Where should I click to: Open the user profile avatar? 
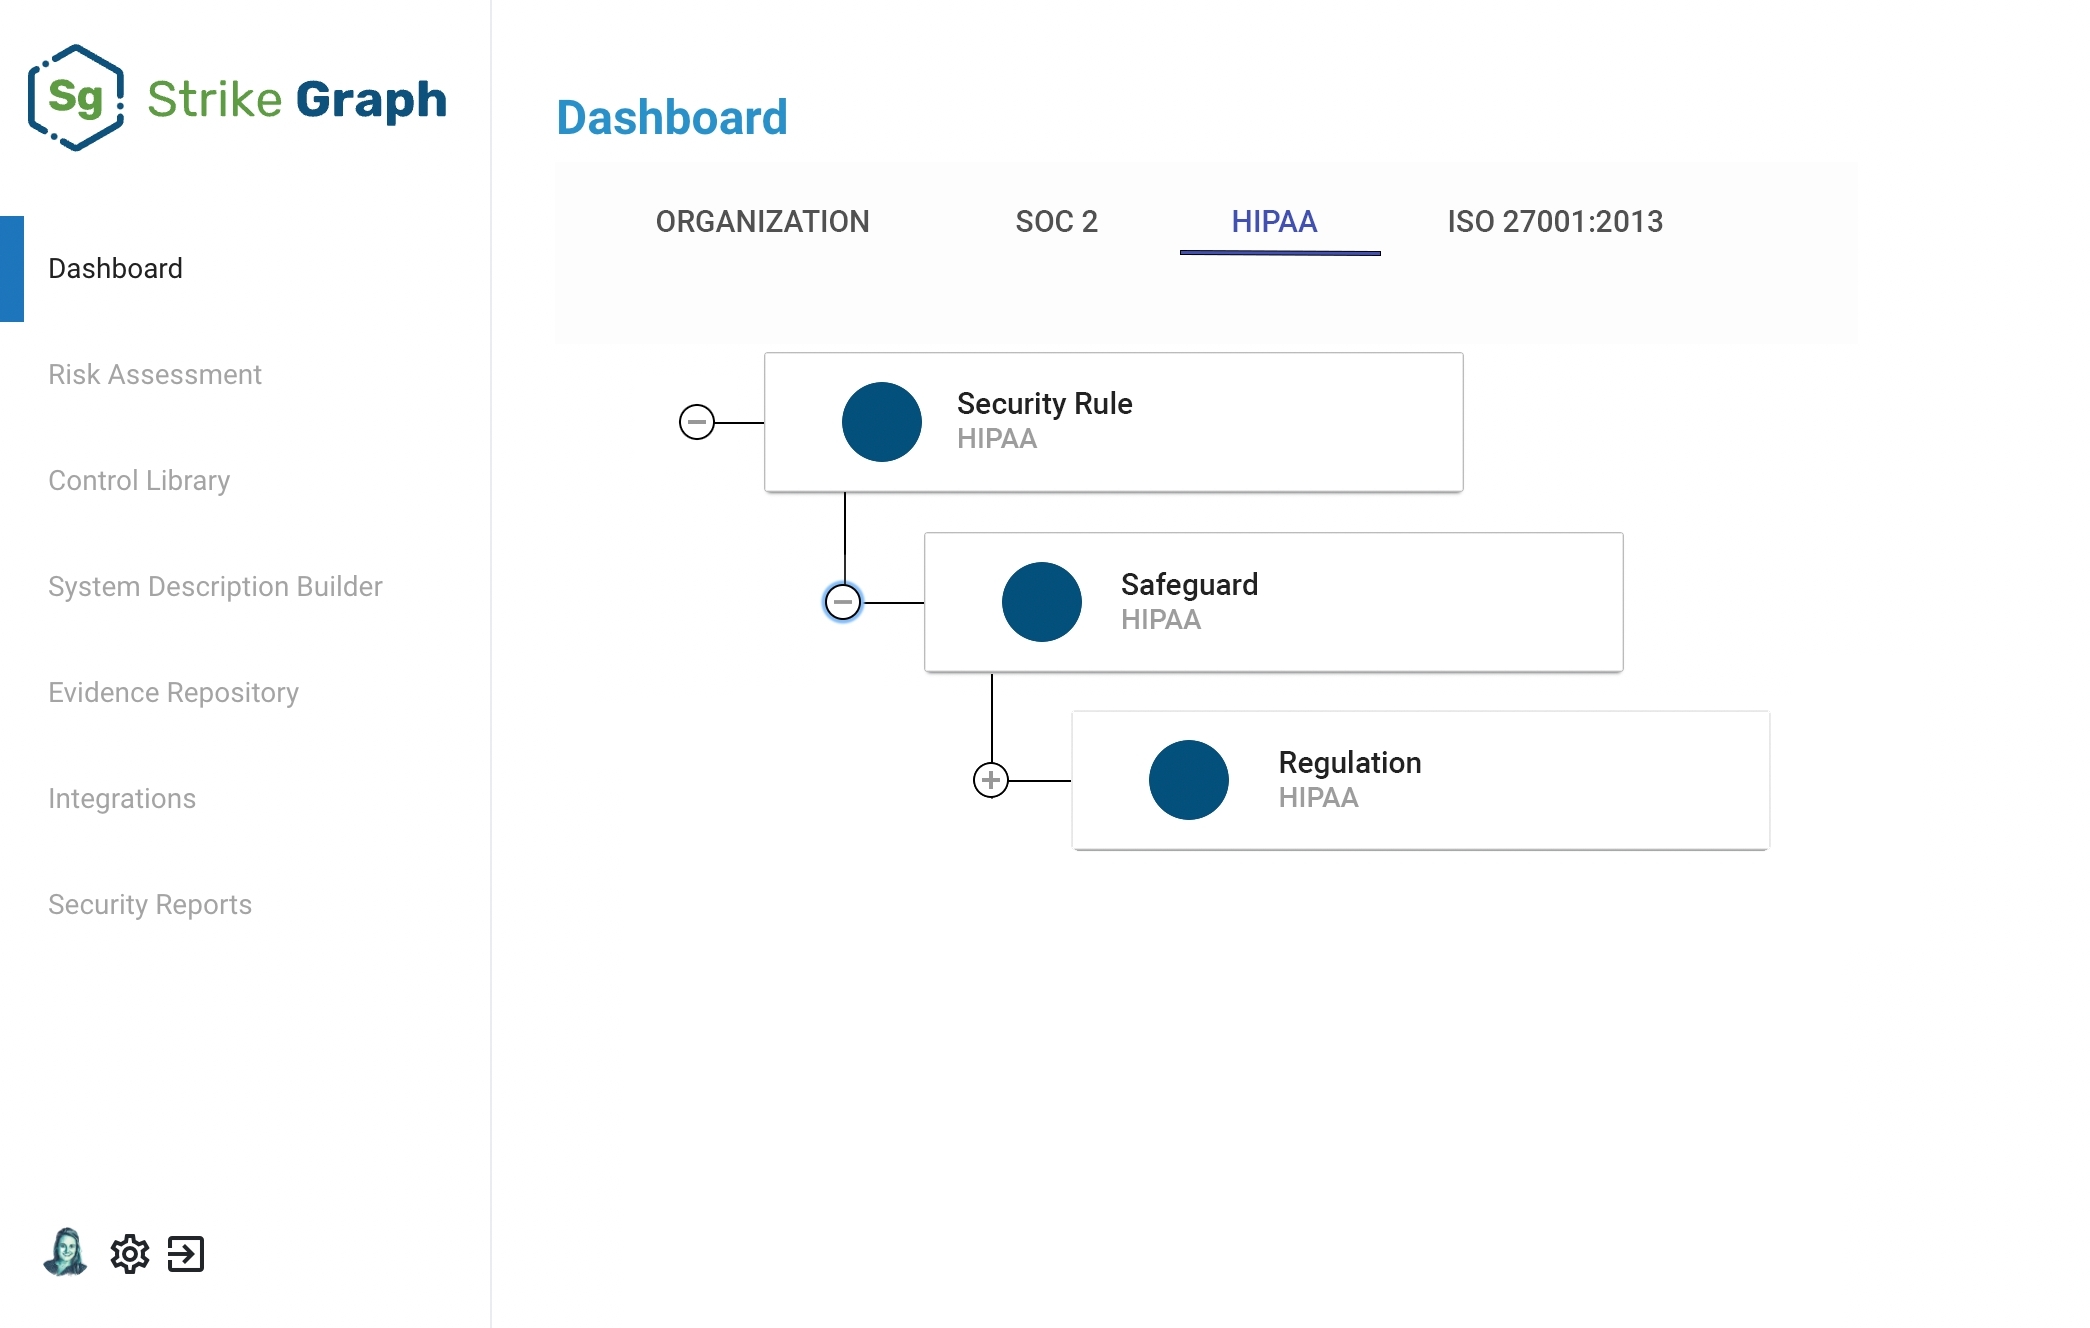tap(66, 1252)
